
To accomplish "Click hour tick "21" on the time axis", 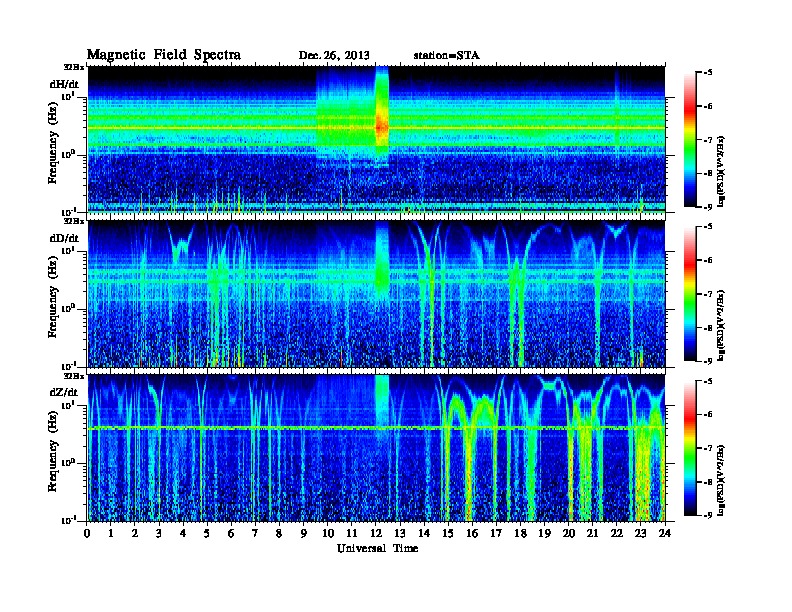I will tap(592, 533).
